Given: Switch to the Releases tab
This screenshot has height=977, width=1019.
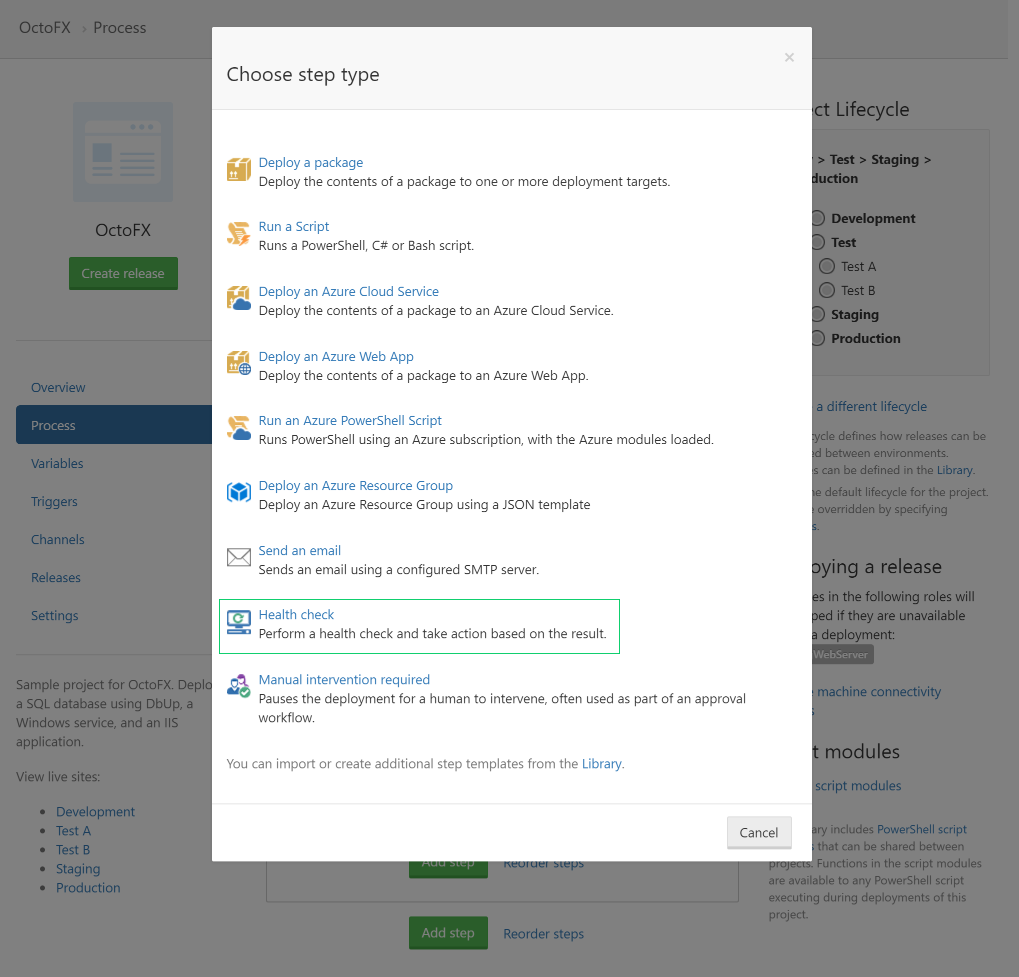Looking at the screenshot, I should pyautogui.click(x=55, y=577).
